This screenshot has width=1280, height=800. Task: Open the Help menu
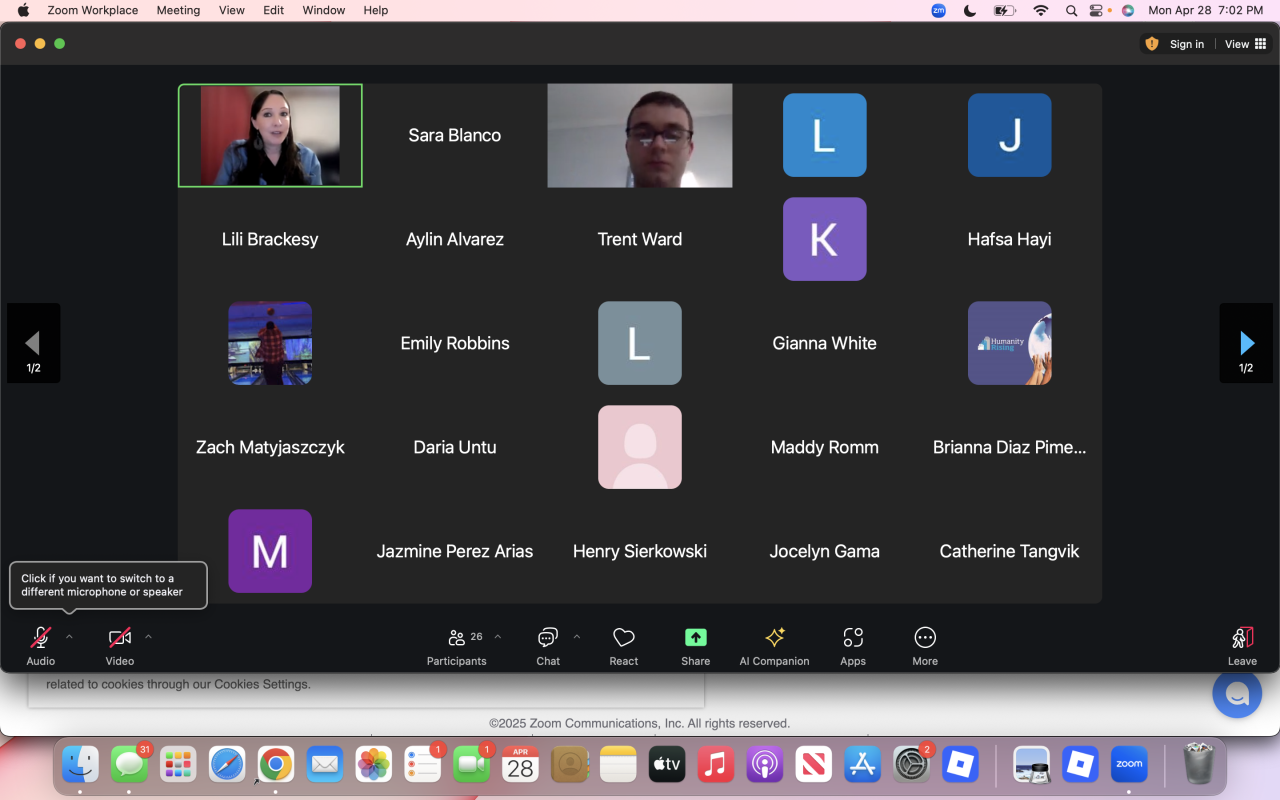coord(376,10)
